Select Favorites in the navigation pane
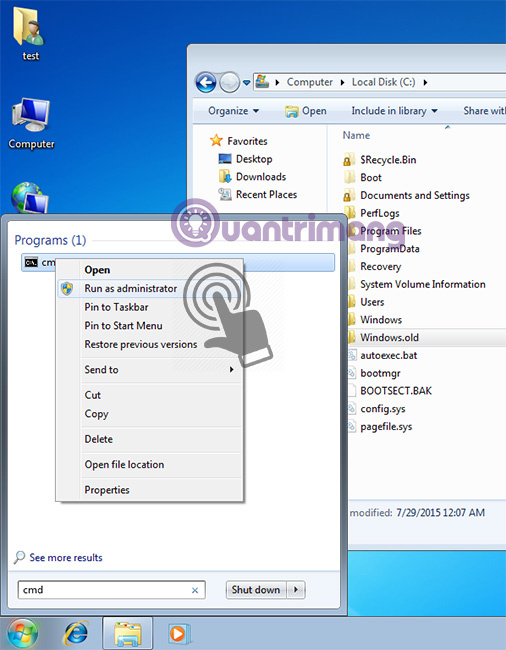 click(x=239, y=141)
